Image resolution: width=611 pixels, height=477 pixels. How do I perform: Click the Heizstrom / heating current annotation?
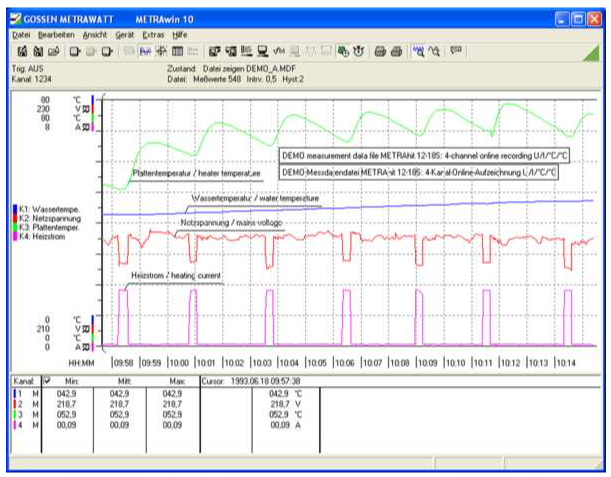click(x=176, y=276)
